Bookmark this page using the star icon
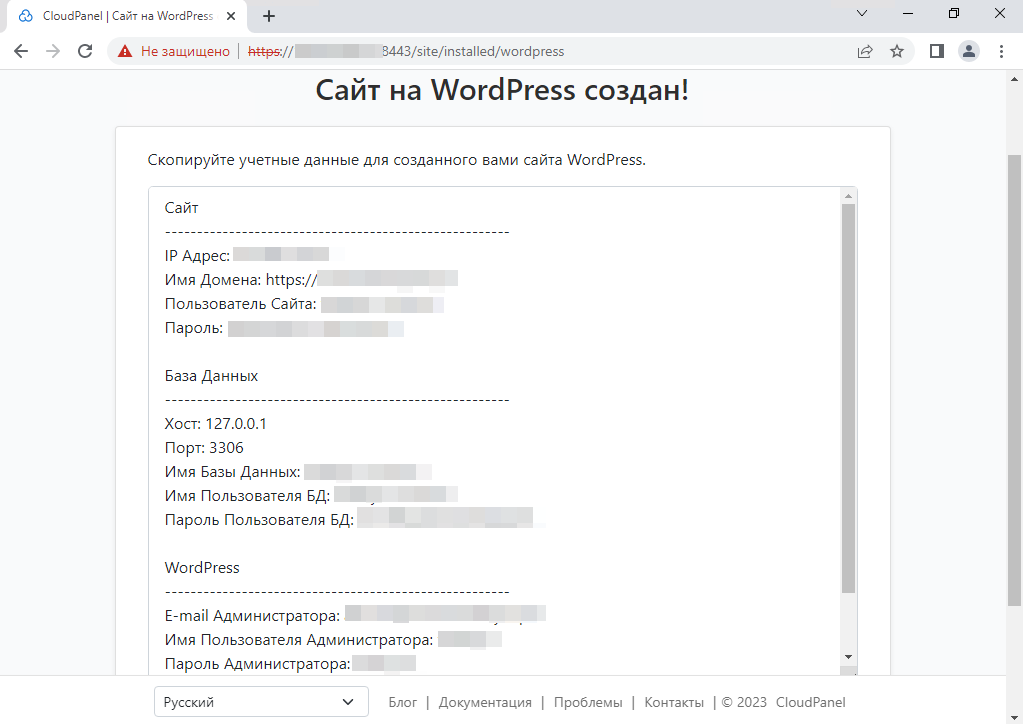Image resolution: width=1023 pixels, height=724 pixels. pyautogui.click(x=897, y=51)
